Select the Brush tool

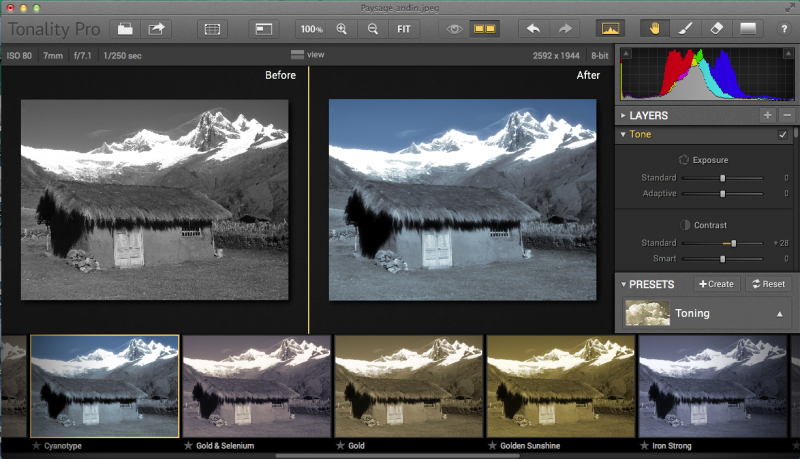(x=685, y=29)
